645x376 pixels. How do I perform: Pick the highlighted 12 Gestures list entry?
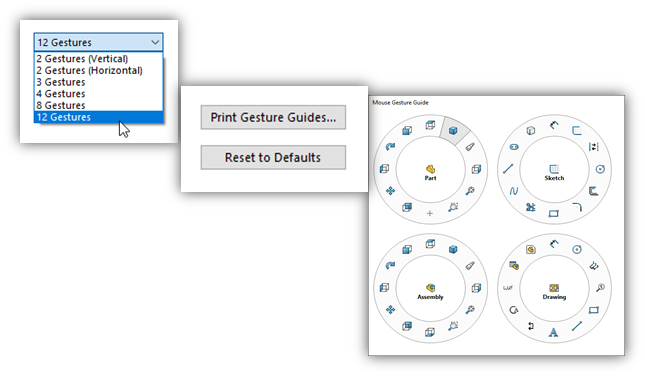(98, 117)
